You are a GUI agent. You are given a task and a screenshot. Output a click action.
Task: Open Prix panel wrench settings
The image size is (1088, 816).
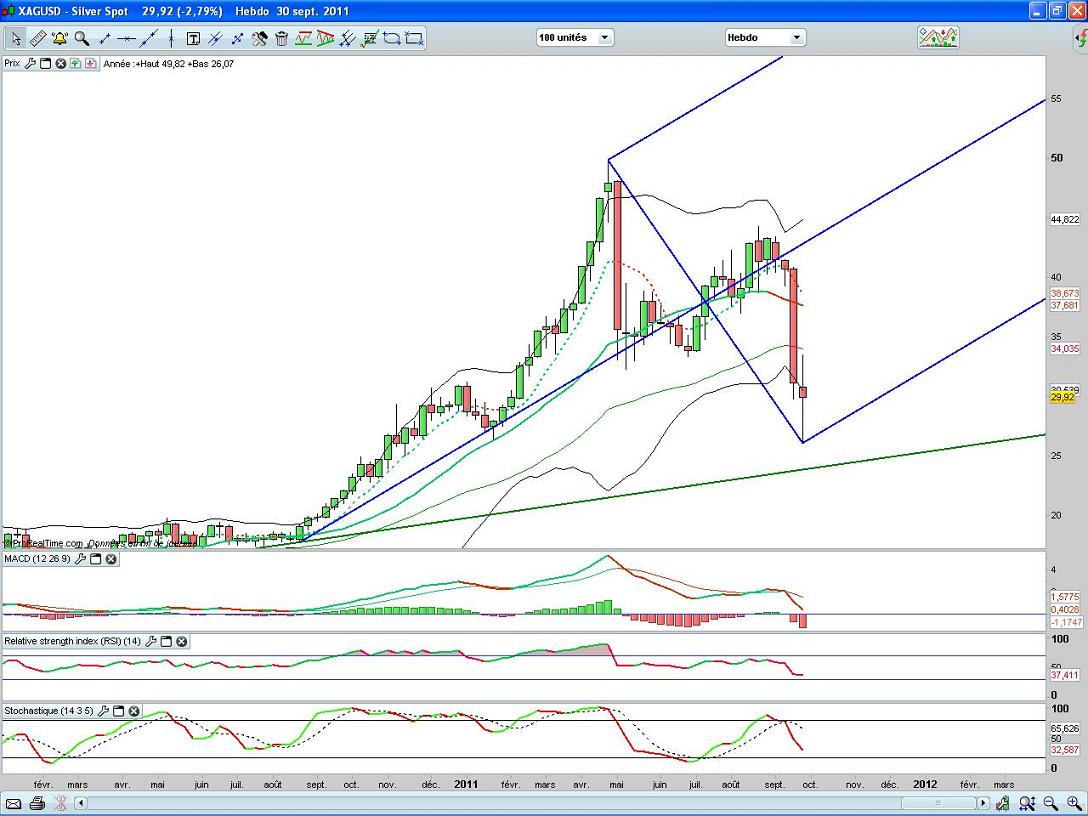[30, 63]
